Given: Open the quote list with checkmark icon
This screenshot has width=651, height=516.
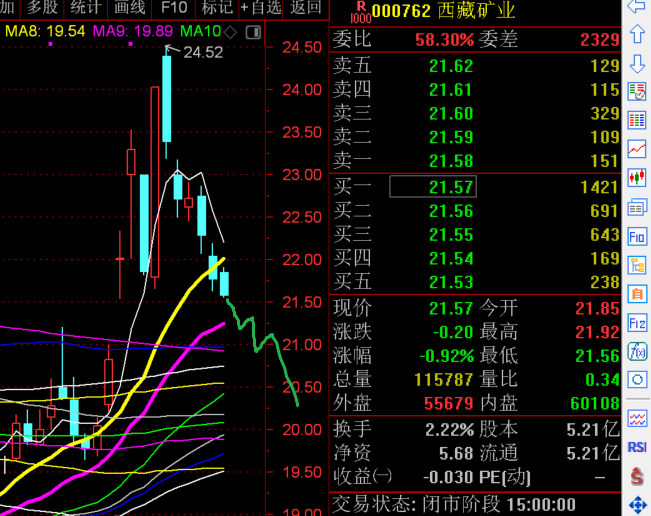Looking at the screenshot, I should click(x=637, y=92).
